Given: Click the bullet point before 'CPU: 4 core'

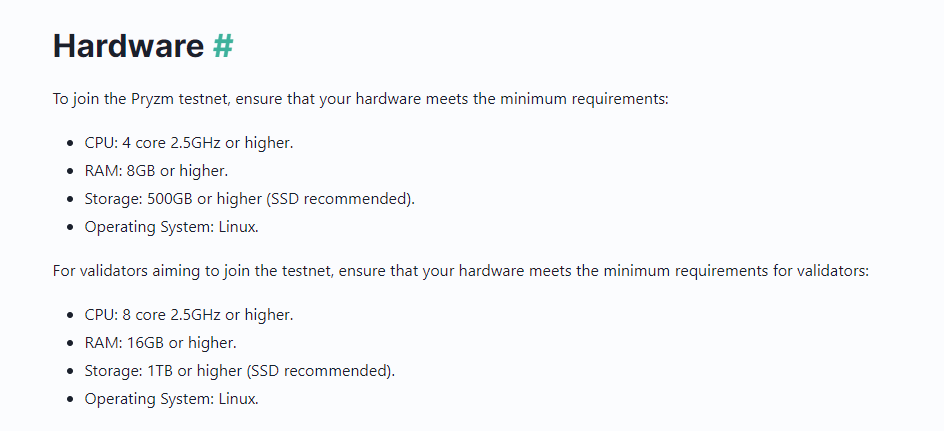Looking at the screenshot, I should (x=71, y=144).
